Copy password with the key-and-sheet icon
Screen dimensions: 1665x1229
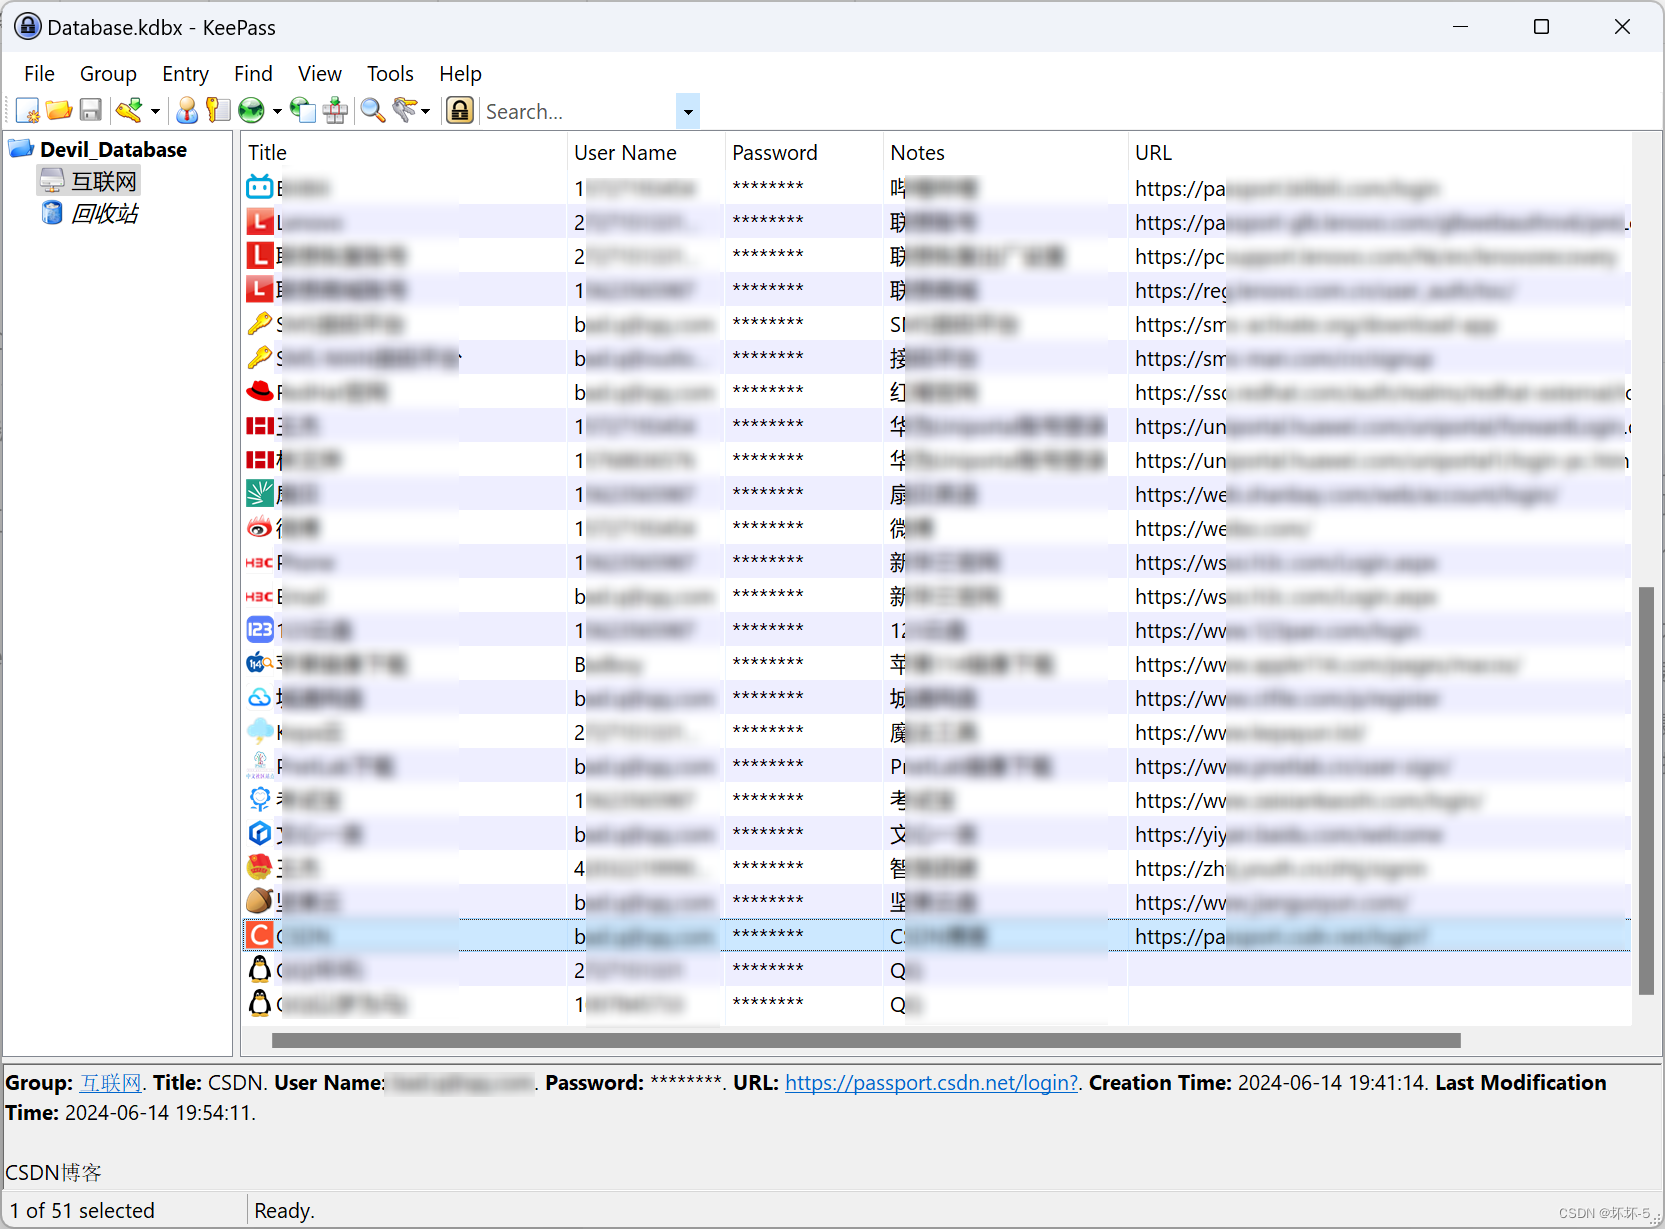pos(218,110)
